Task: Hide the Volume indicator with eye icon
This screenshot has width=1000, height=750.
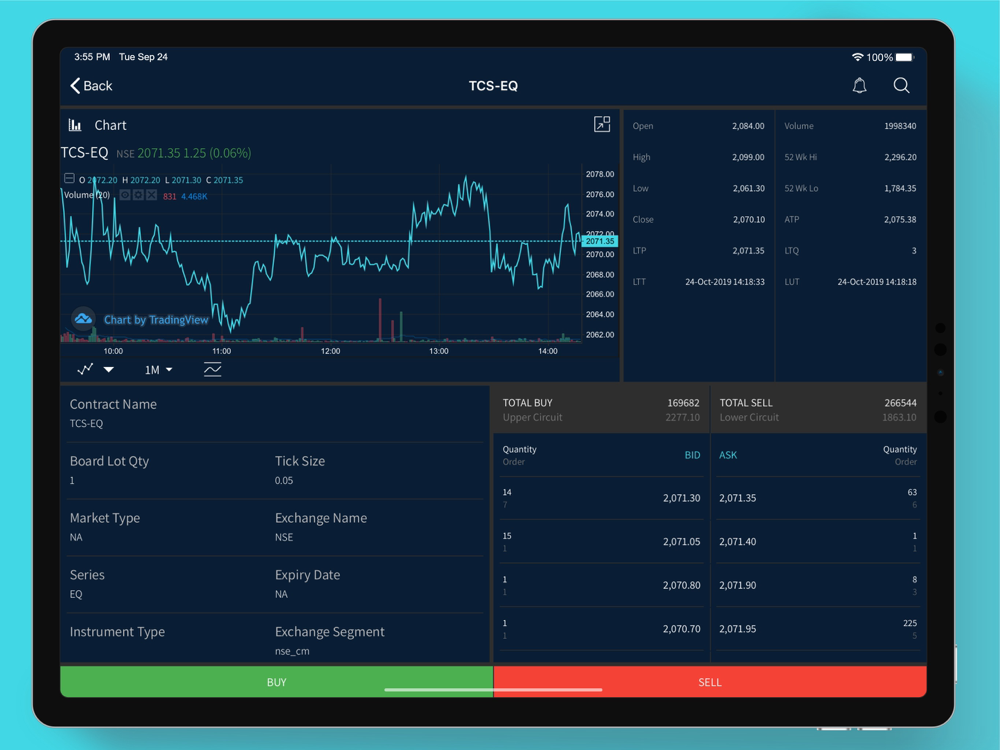Action: click(x=125, y=195)
